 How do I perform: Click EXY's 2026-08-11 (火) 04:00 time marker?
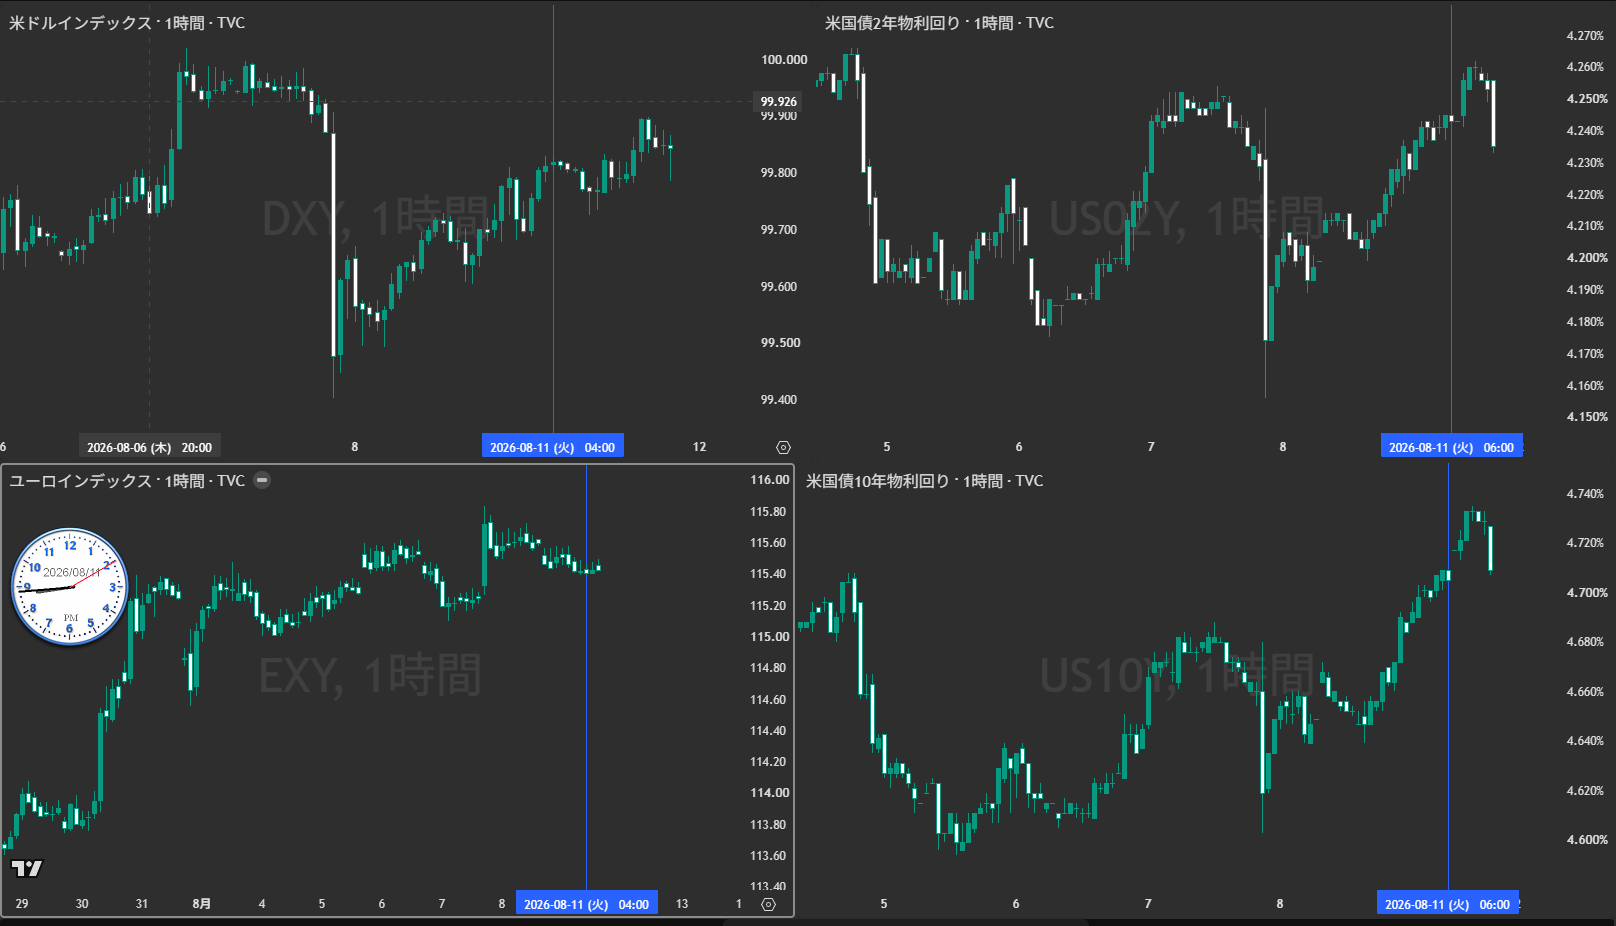(x=587, y=904)
